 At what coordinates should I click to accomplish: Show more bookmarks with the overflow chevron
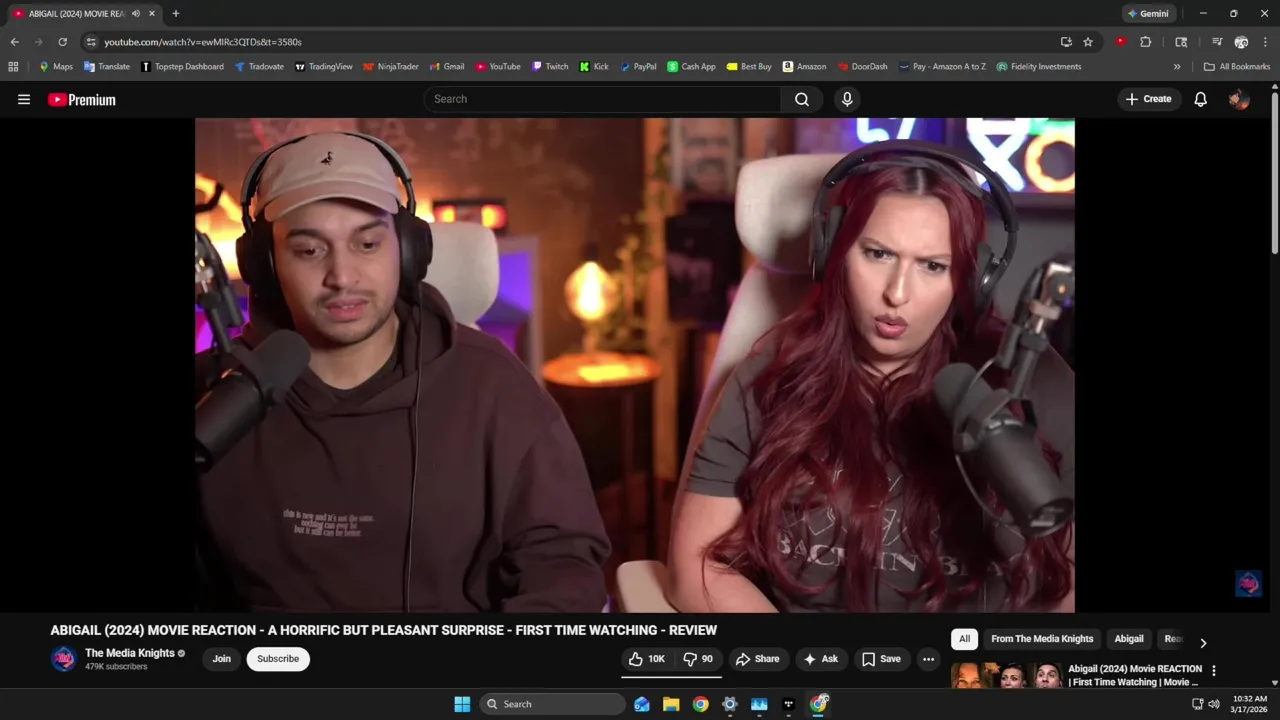tap(1177, 67)
